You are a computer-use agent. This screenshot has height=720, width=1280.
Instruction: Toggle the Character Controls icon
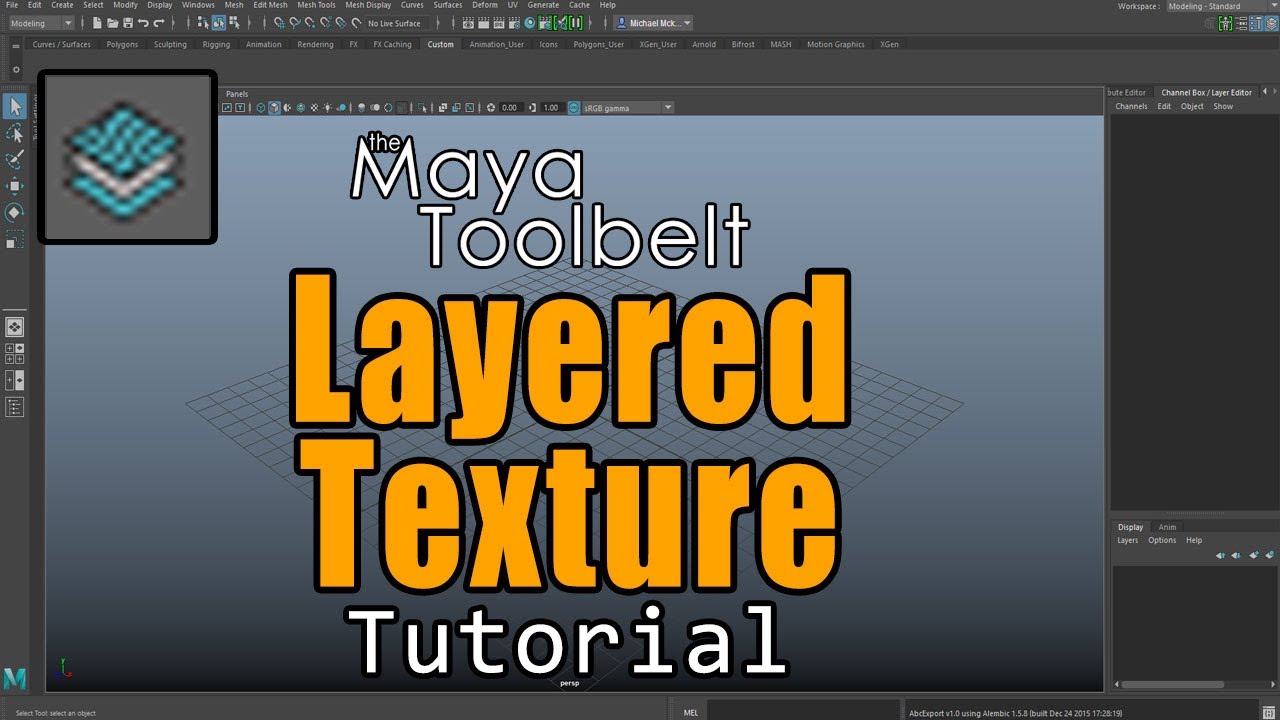pos(1225,23)
